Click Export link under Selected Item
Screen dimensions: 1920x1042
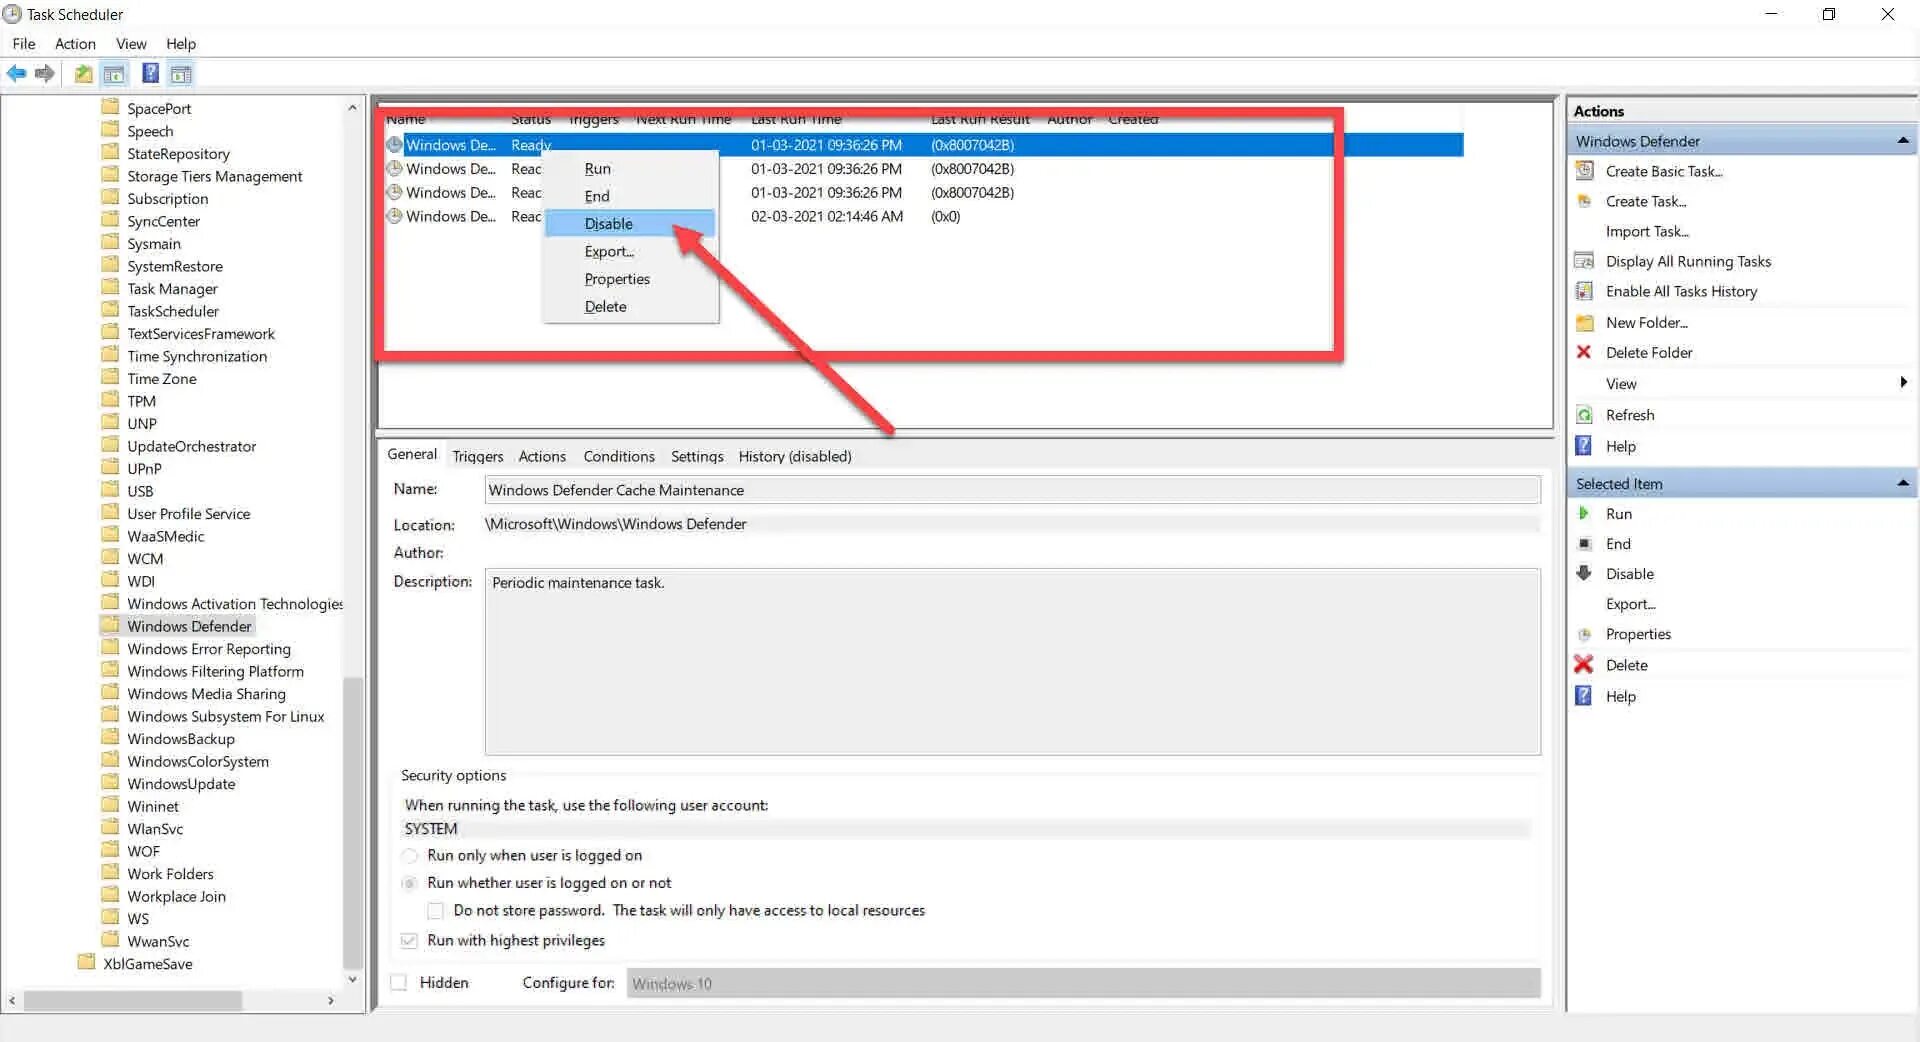(x=1631, y=604)
